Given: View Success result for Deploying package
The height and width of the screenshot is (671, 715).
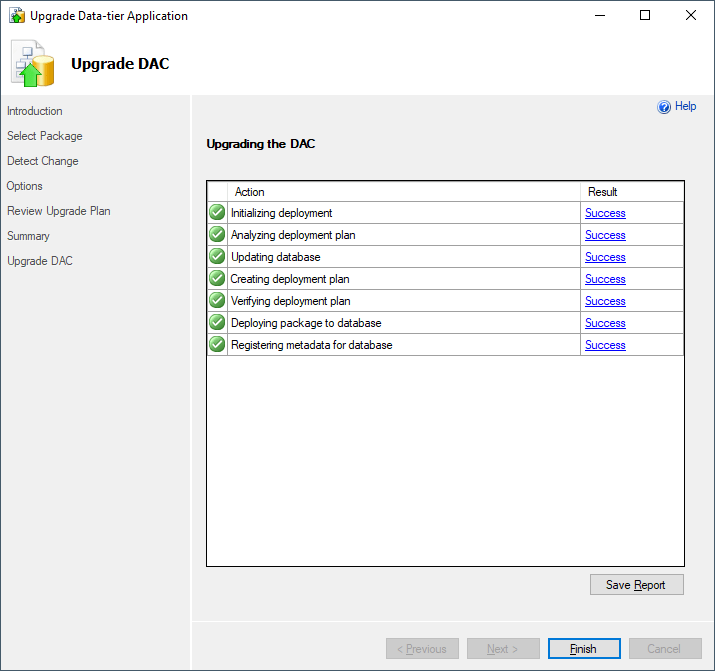Looking at the screenshot, I should 605,323.
